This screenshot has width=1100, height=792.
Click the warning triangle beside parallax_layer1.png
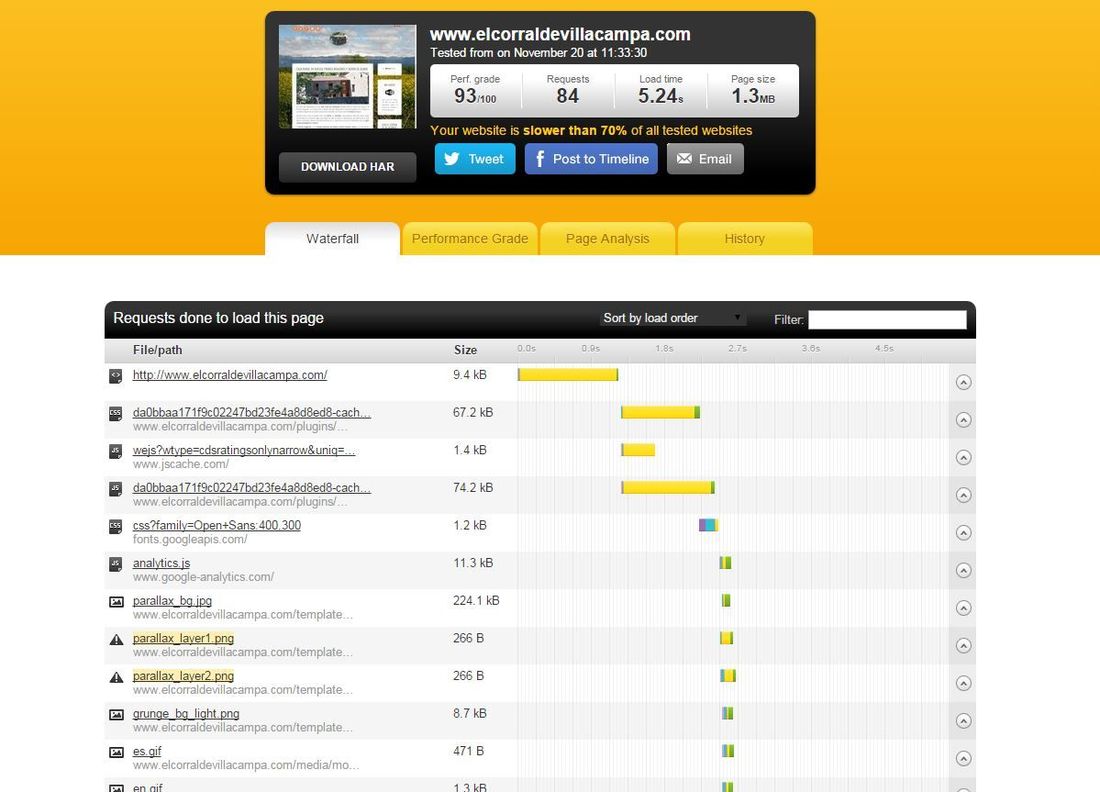point(116,640)
